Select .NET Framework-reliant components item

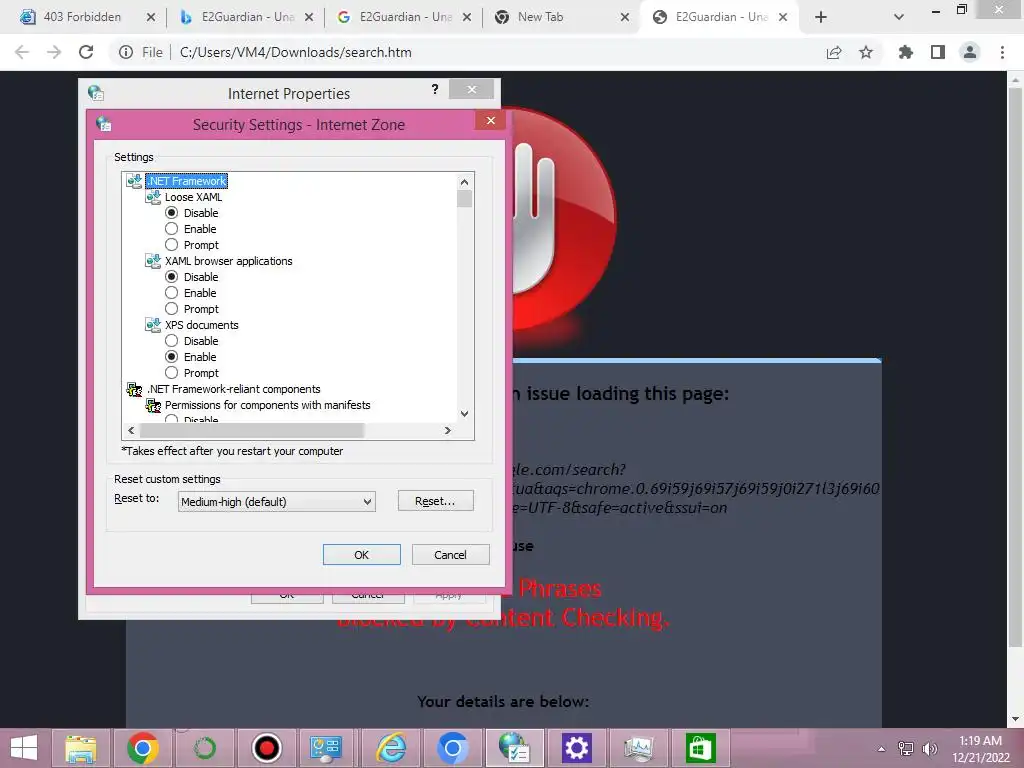pyautogui.click(x=233, y=389)
